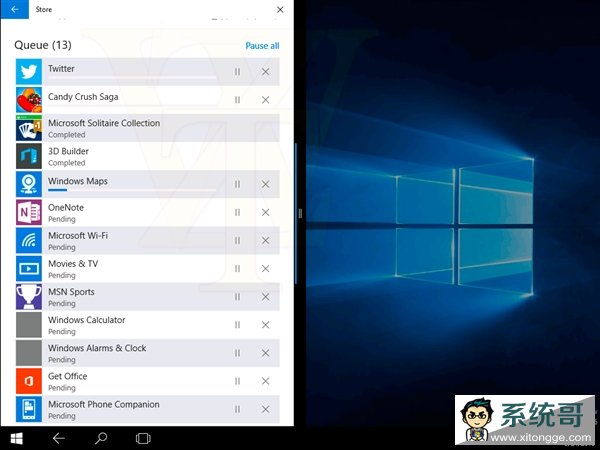Click the MSN Sports trophy icon
600x450 pixels.
pos(29,297)
